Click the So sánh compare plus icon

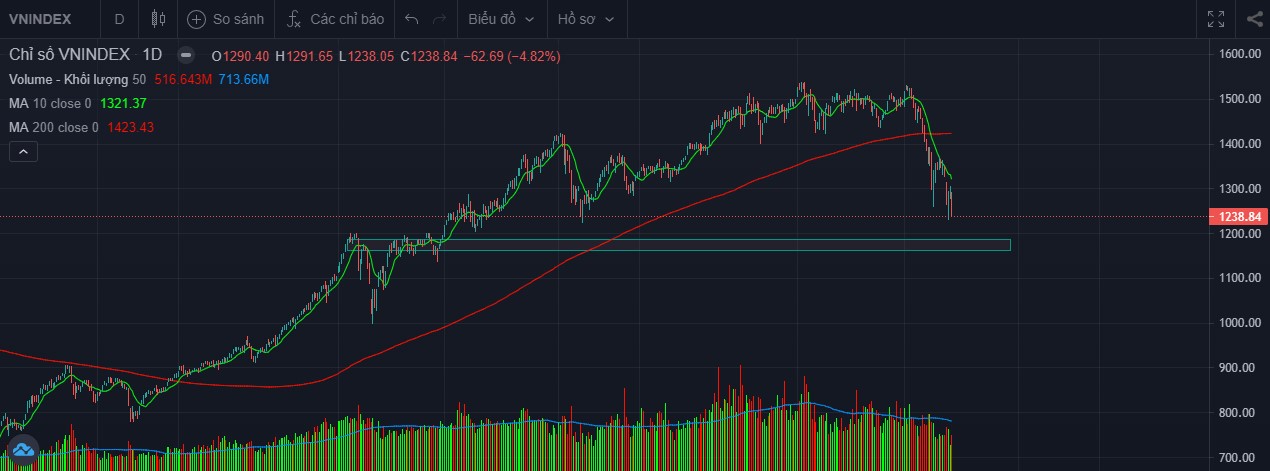pyautogui.click(x=197, y=19)
